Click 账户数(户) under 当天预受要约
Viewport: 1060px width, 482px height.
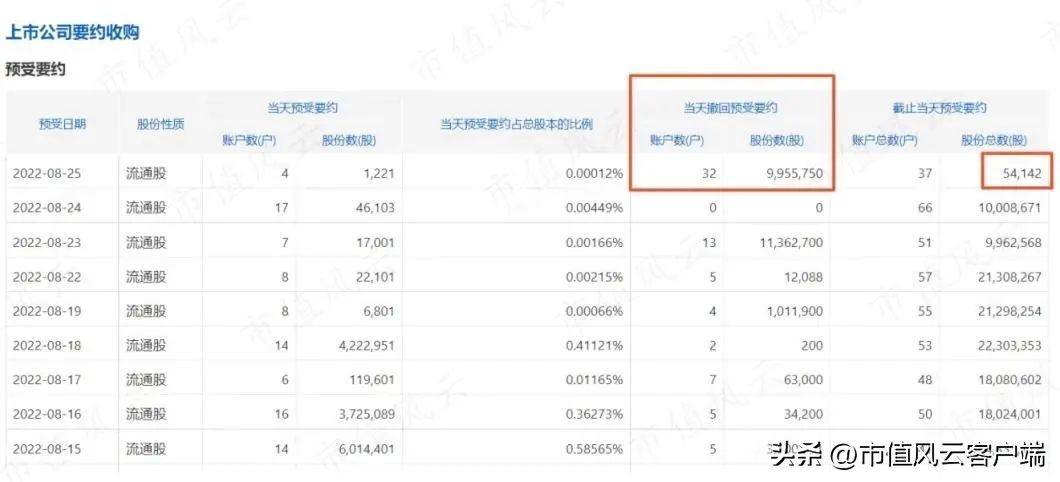(249, 141)
